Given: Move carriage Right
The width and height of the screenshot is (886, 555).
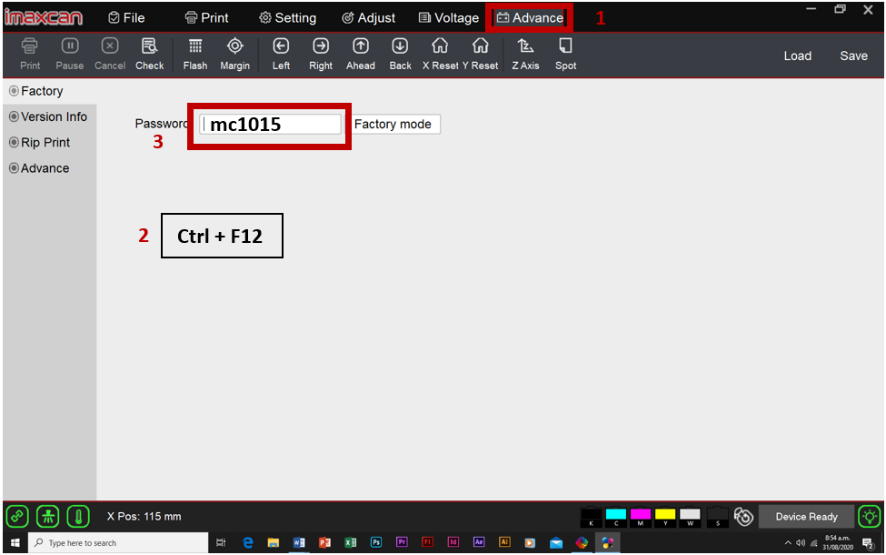Looking at the screenshot, I should click(320, 54).
